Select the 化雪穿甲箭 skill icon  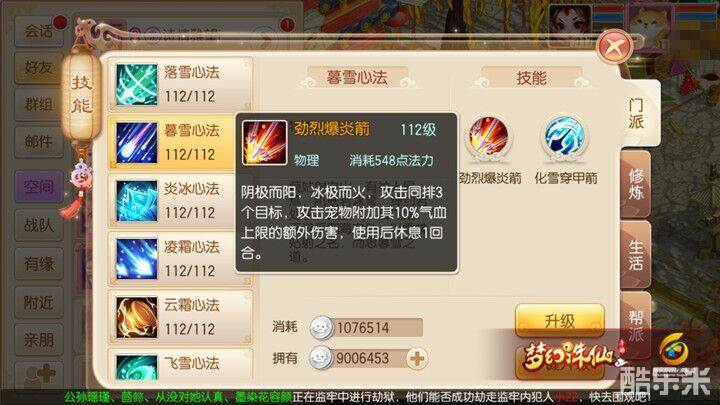(x=564, y=137)
